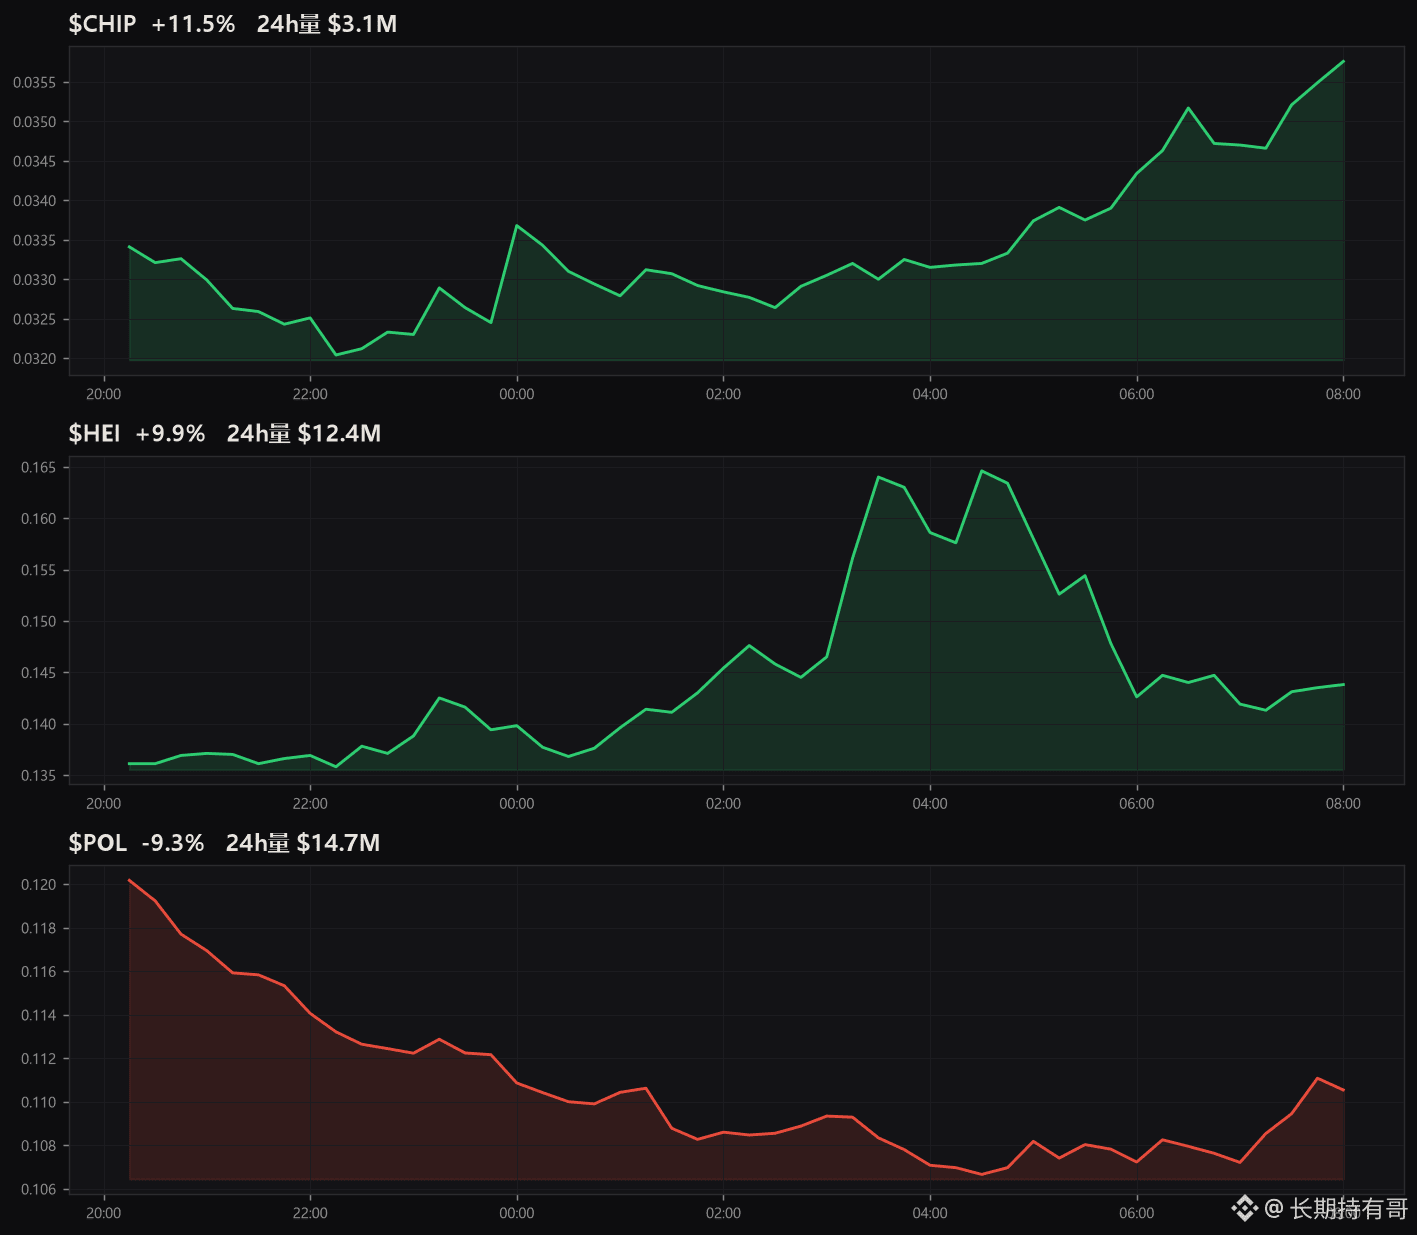Click the $HEI ticker title

[94, 433]
